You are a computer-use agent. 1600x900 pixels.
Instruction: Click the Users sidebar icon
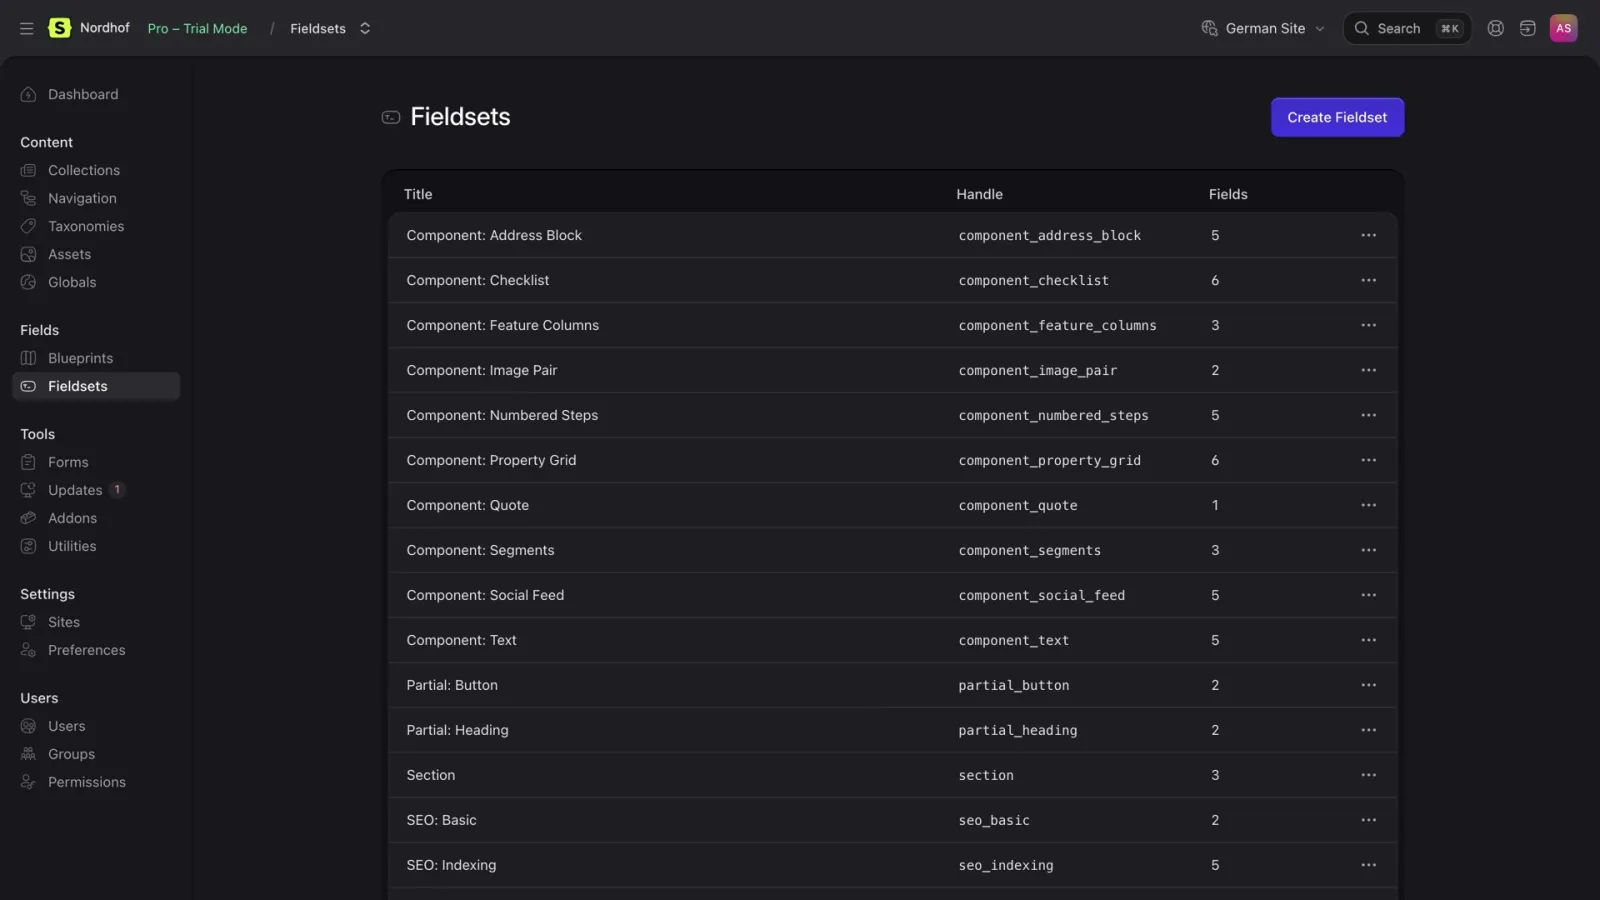(28, 726)
